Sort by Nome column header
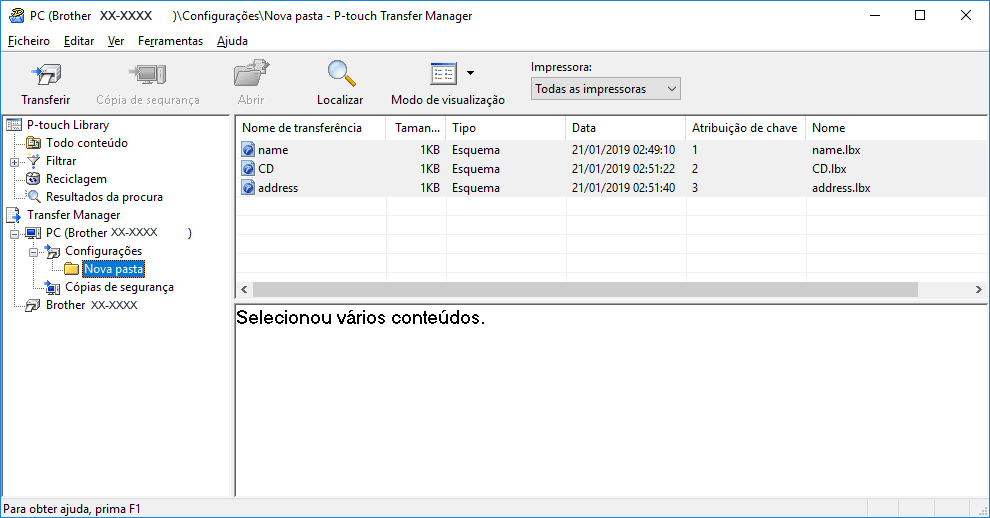 [897, 128]
